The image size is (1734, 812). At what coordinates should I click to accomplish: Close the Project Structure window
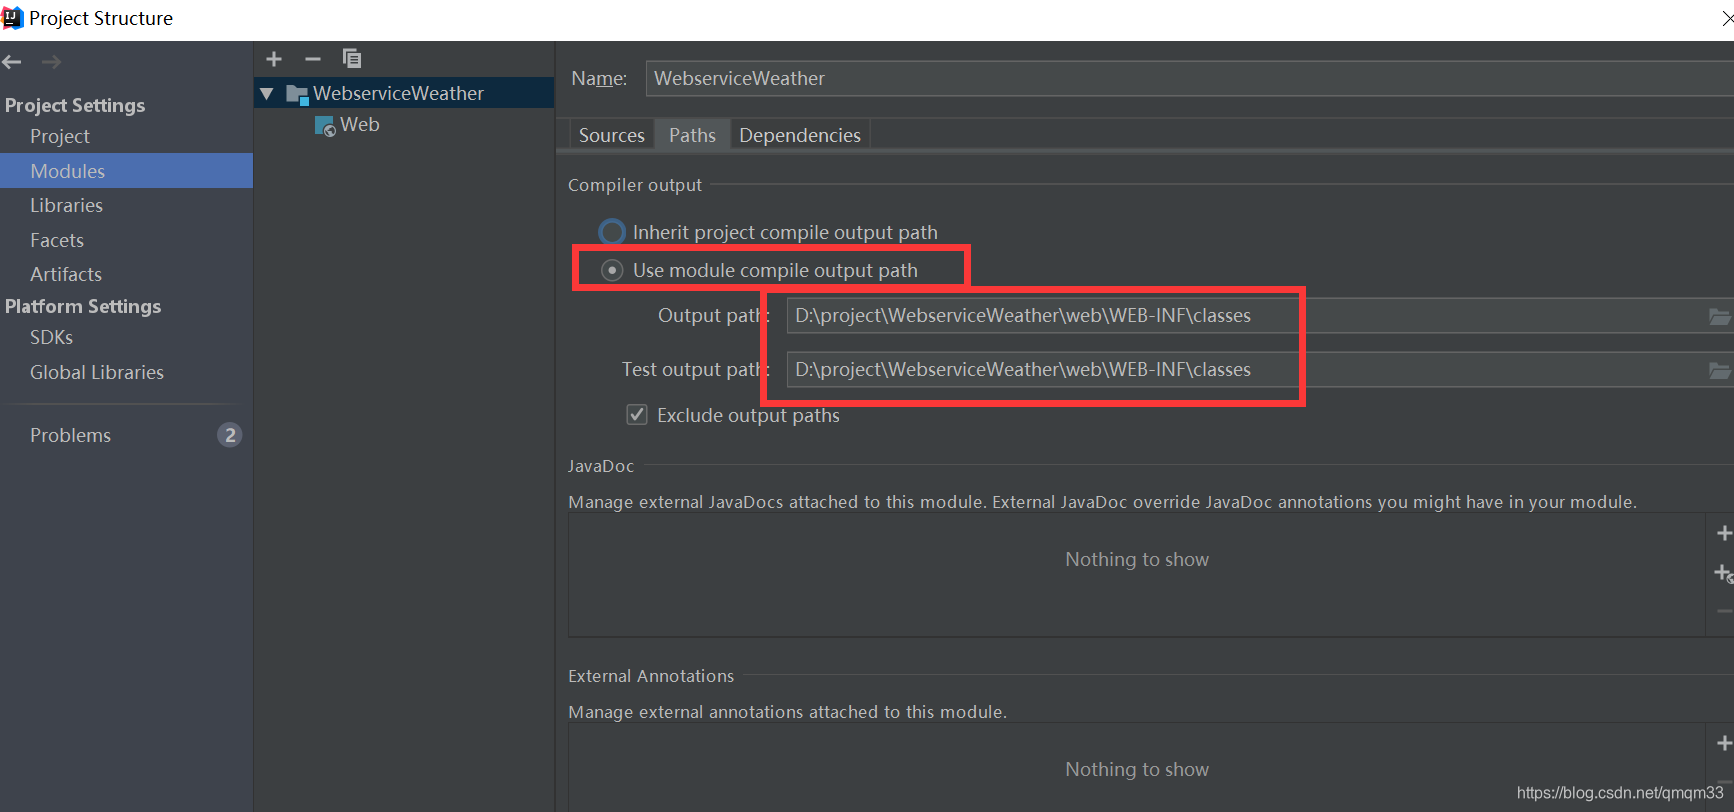coord(1726,18)
